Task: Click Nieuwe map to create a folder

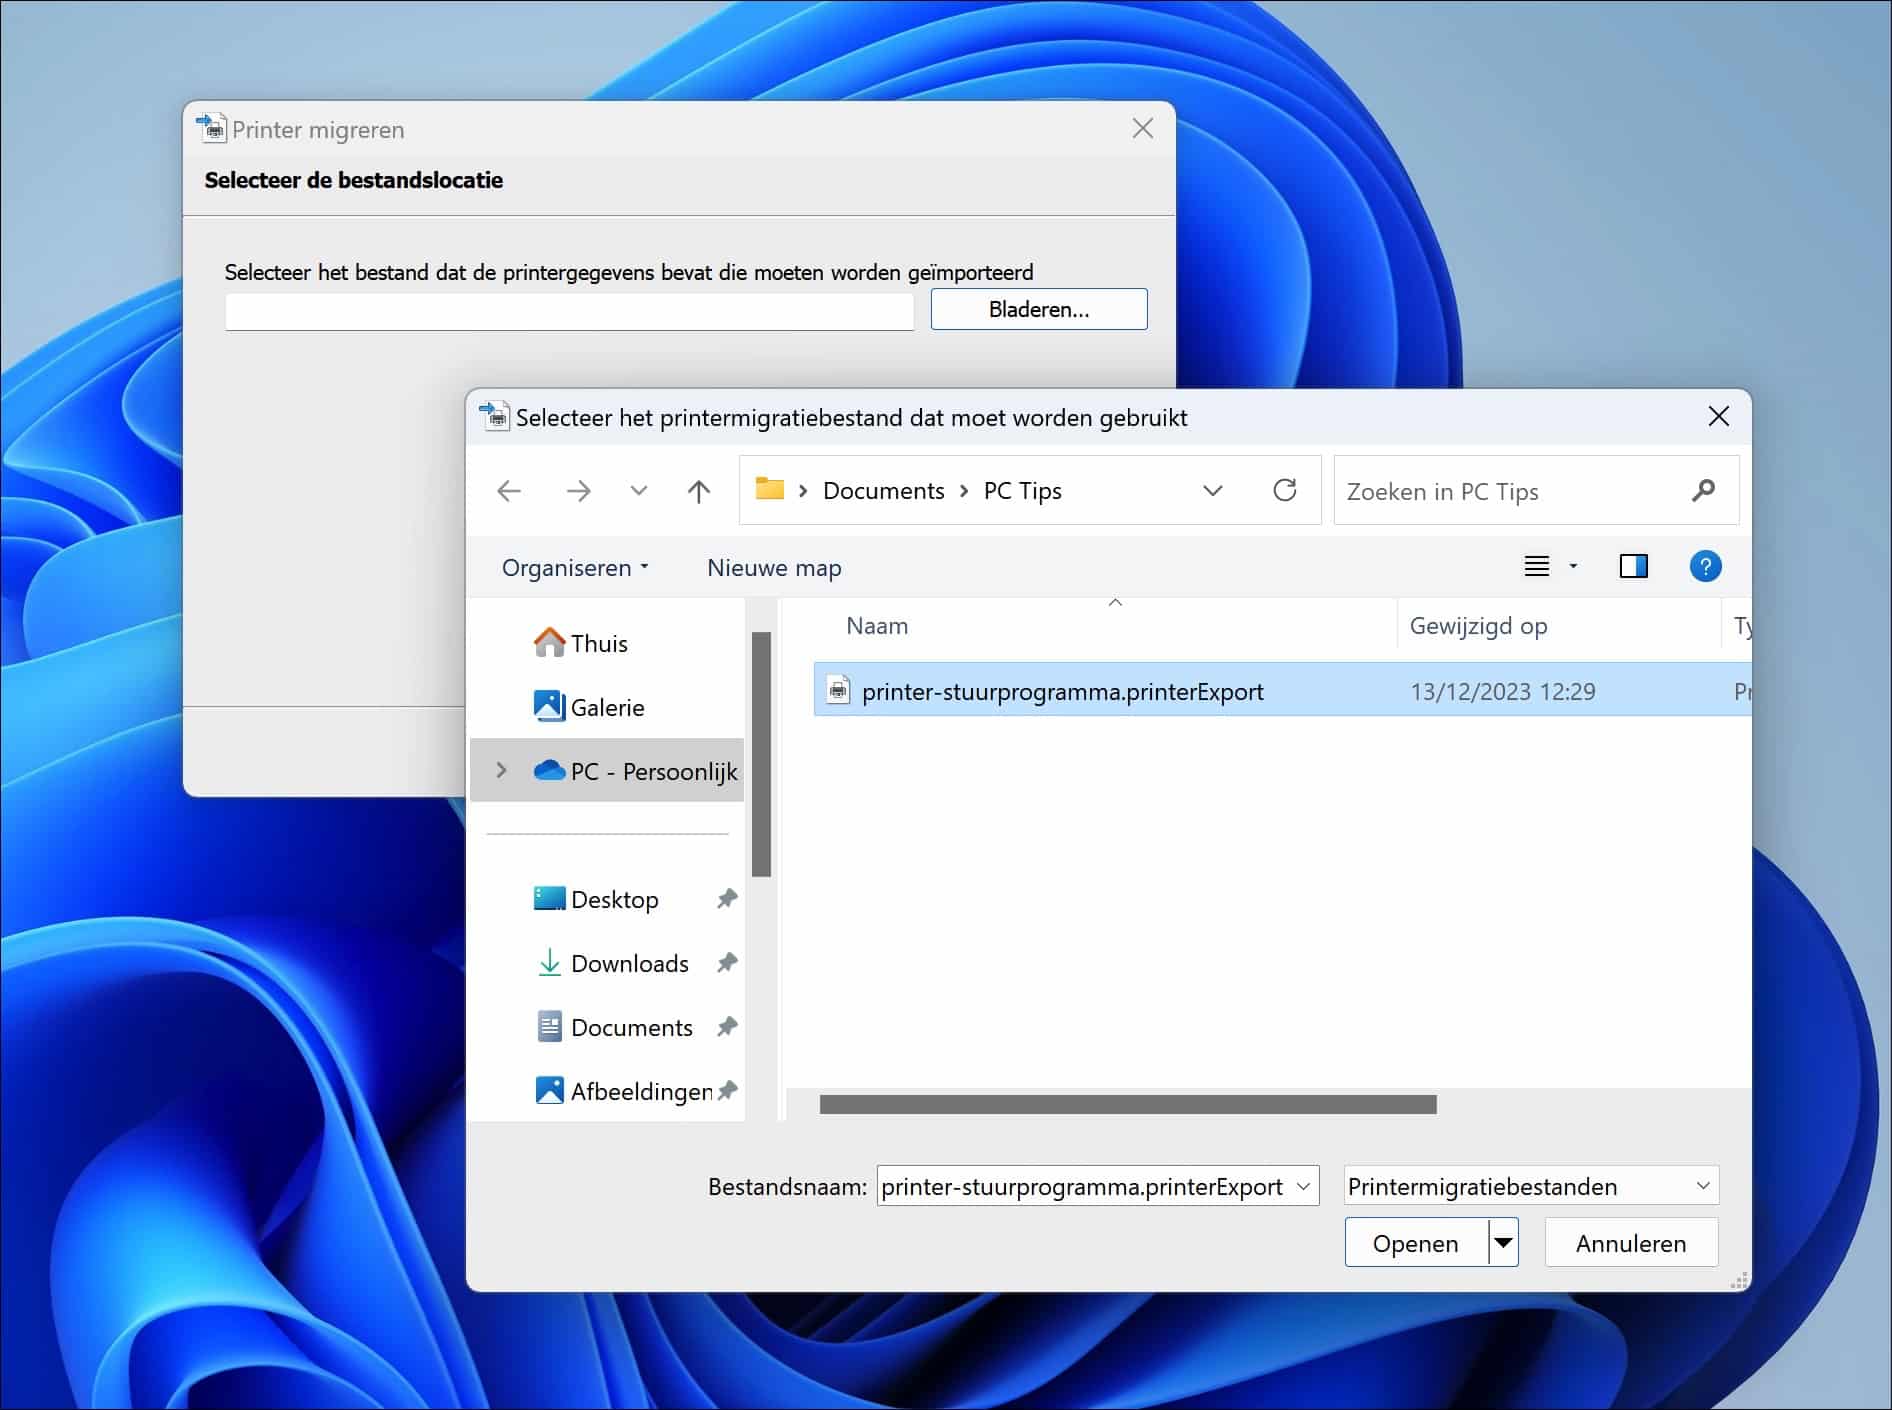Action: point(773,567)
